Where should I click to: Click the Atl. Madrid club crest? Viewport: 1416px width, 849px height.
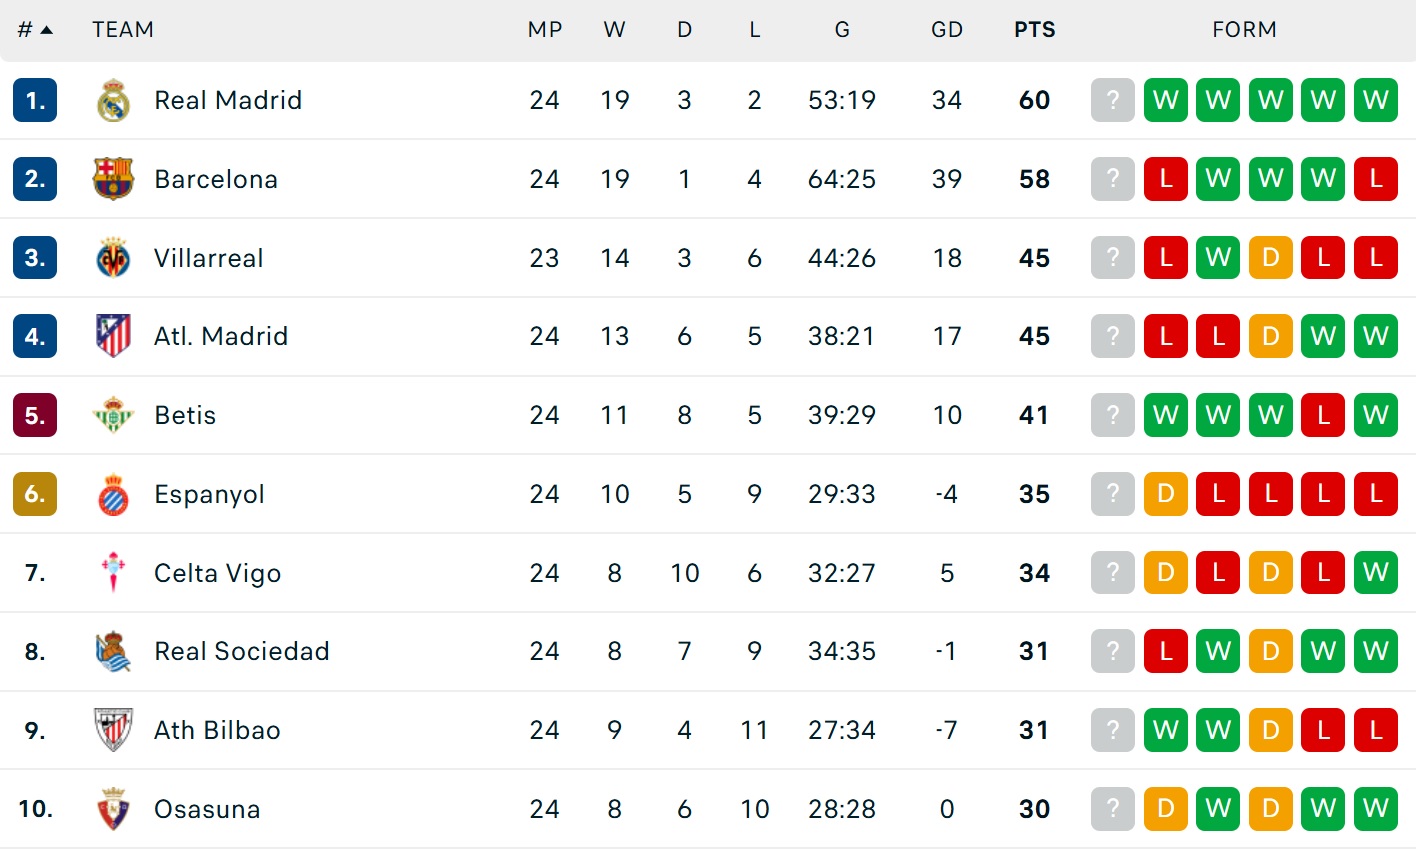(113, 336)
